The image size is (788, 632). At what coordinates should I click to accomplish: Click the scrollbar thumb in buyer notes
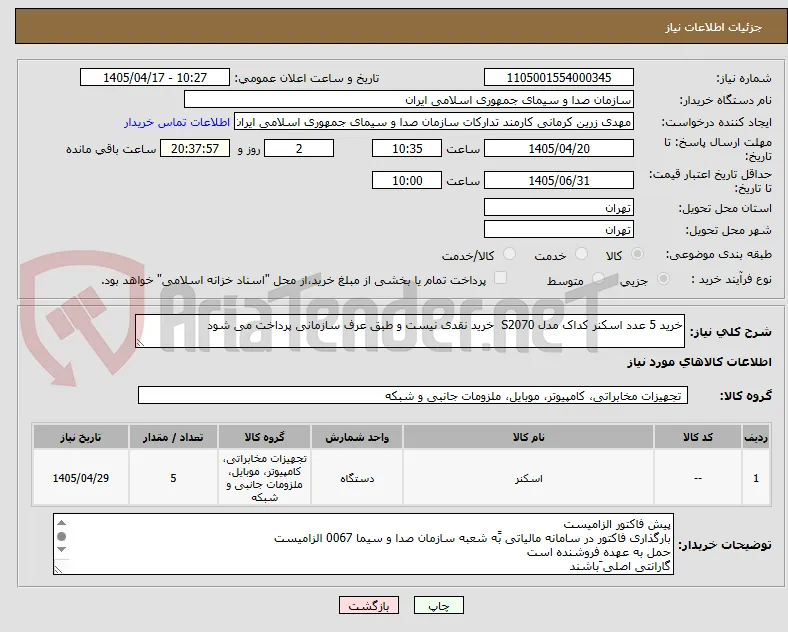[61, 537]
